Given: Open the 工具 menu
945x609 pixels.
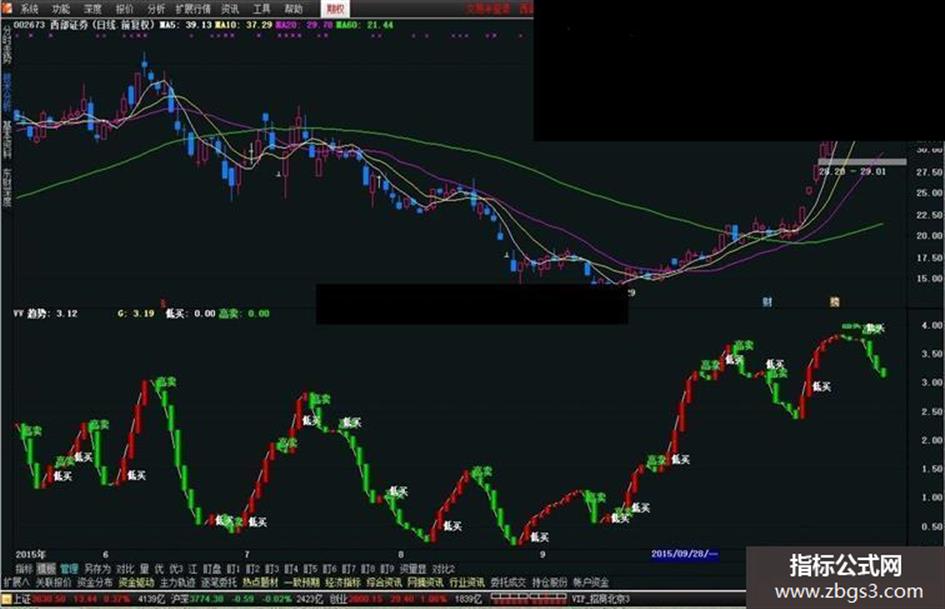Looking at the screenshot, I should [x=262, y=8].
